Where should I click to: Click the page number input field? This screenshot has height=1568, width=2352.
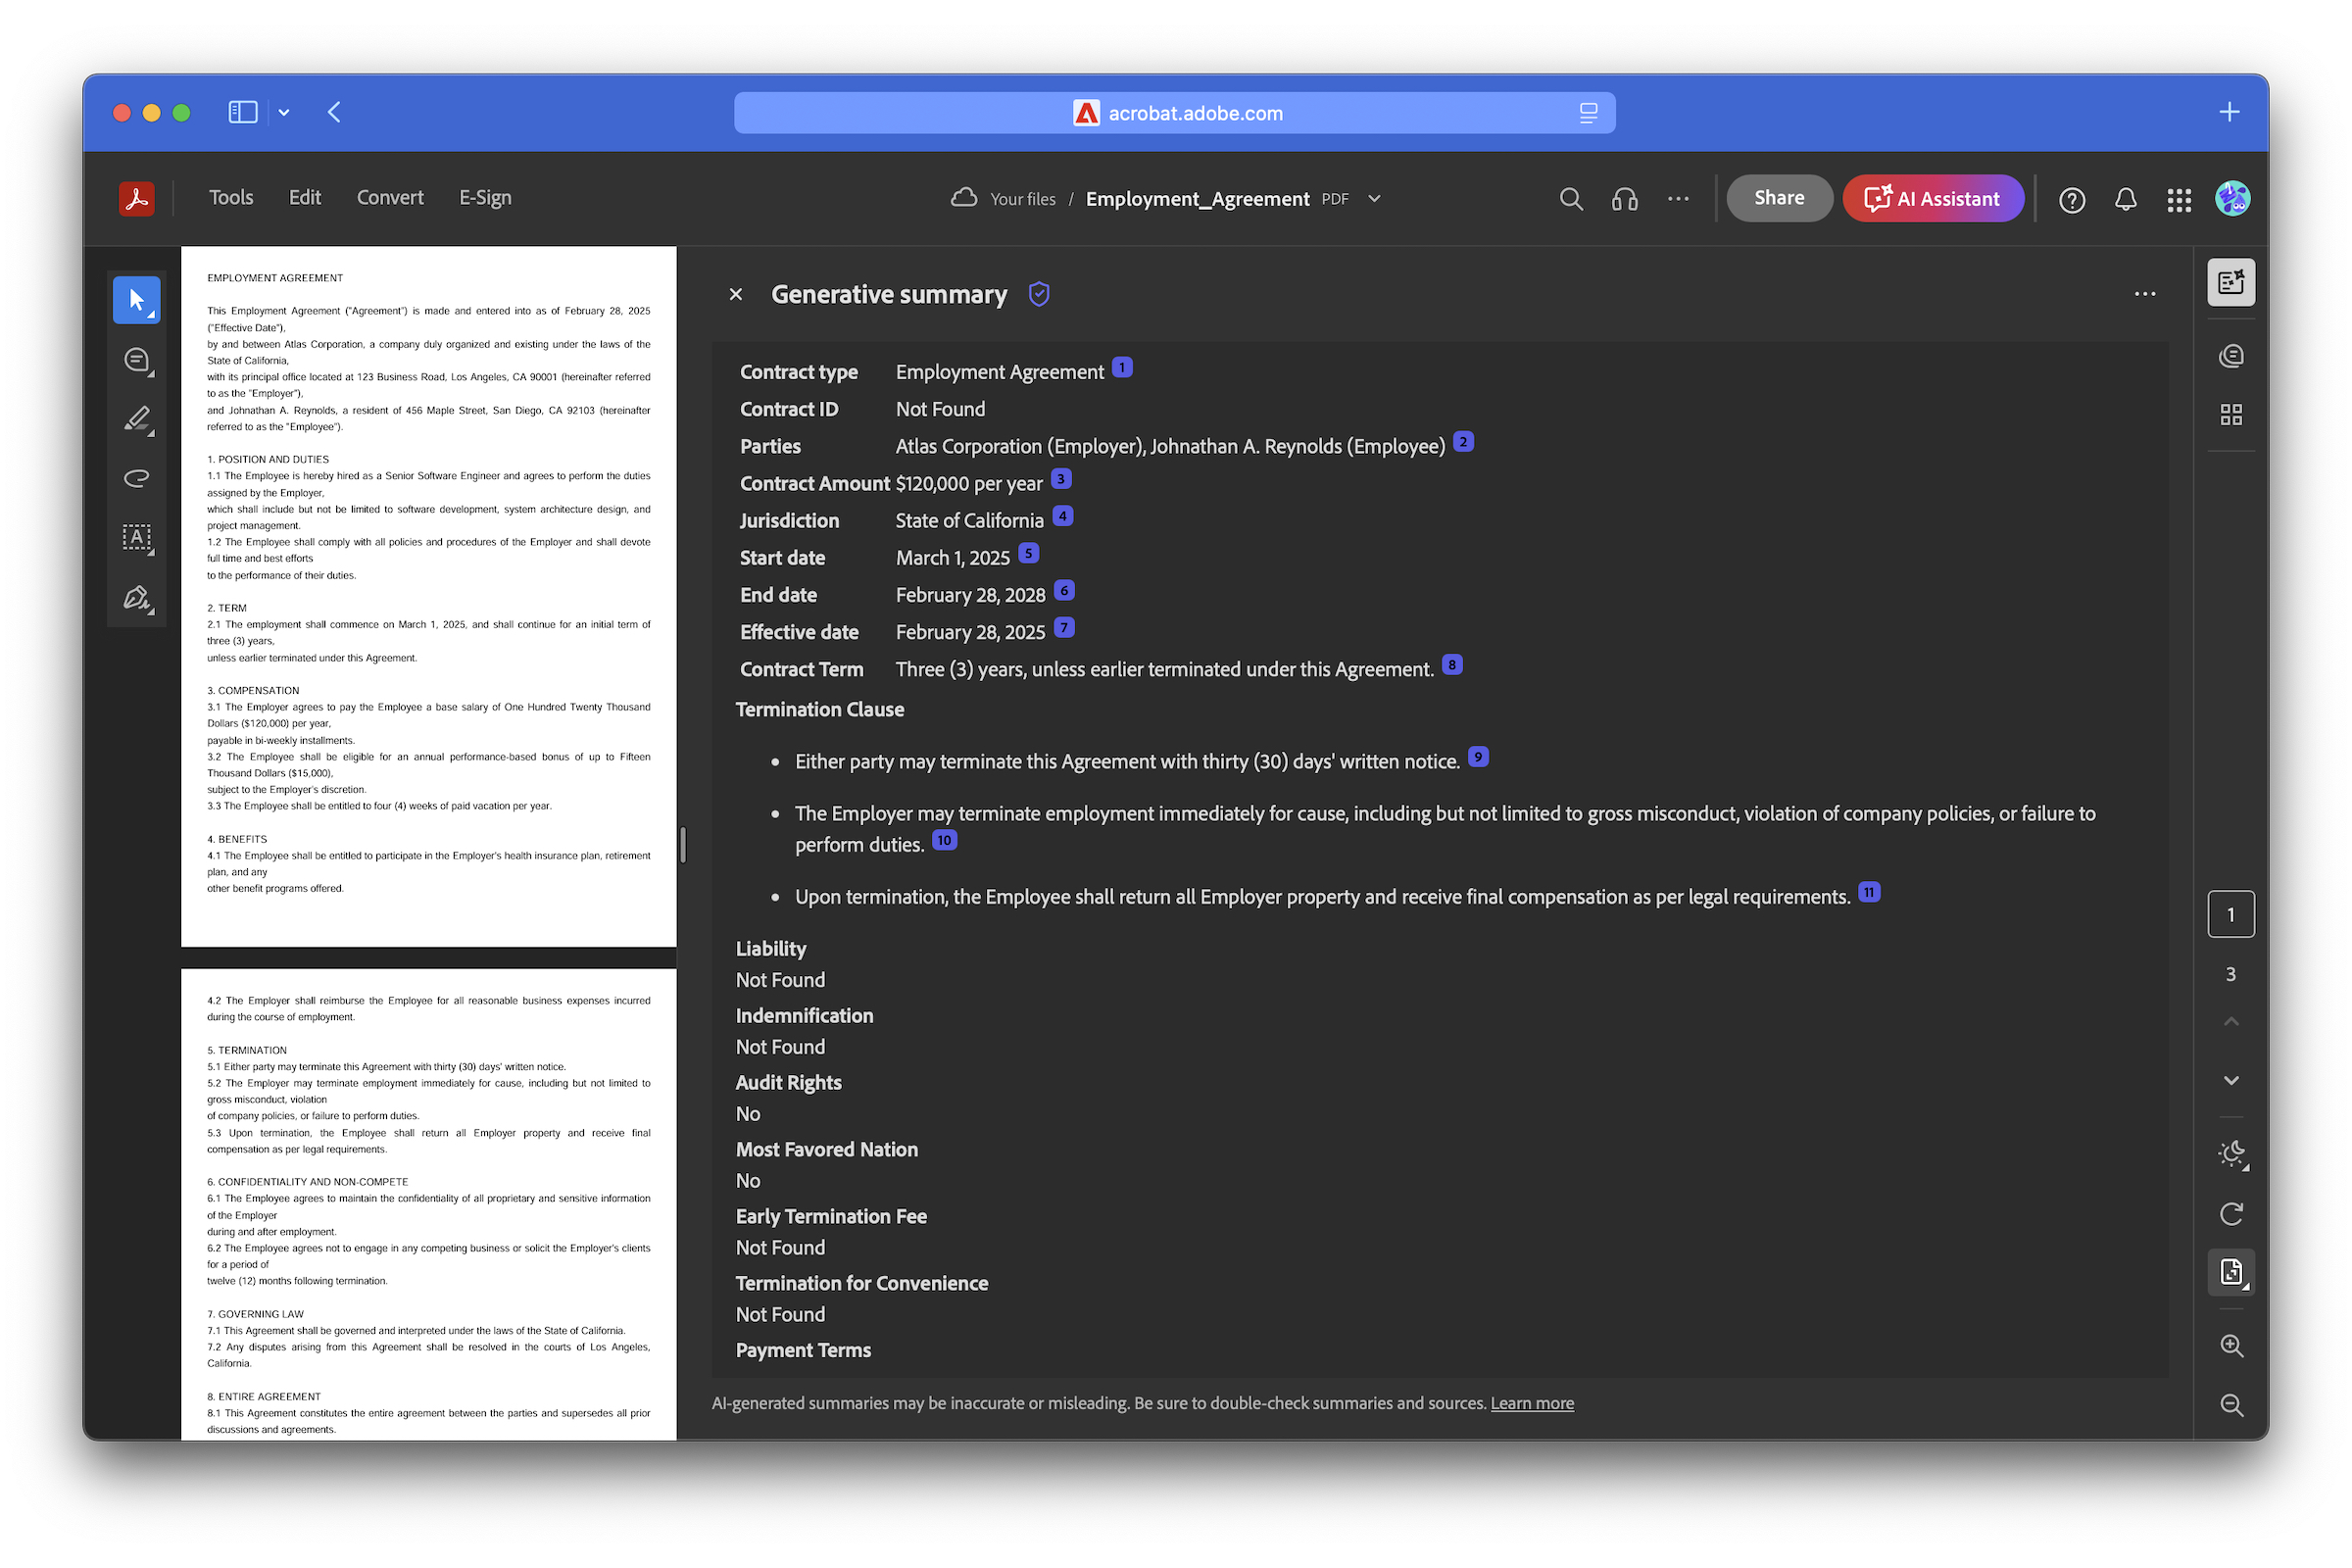coord(2232,913)
